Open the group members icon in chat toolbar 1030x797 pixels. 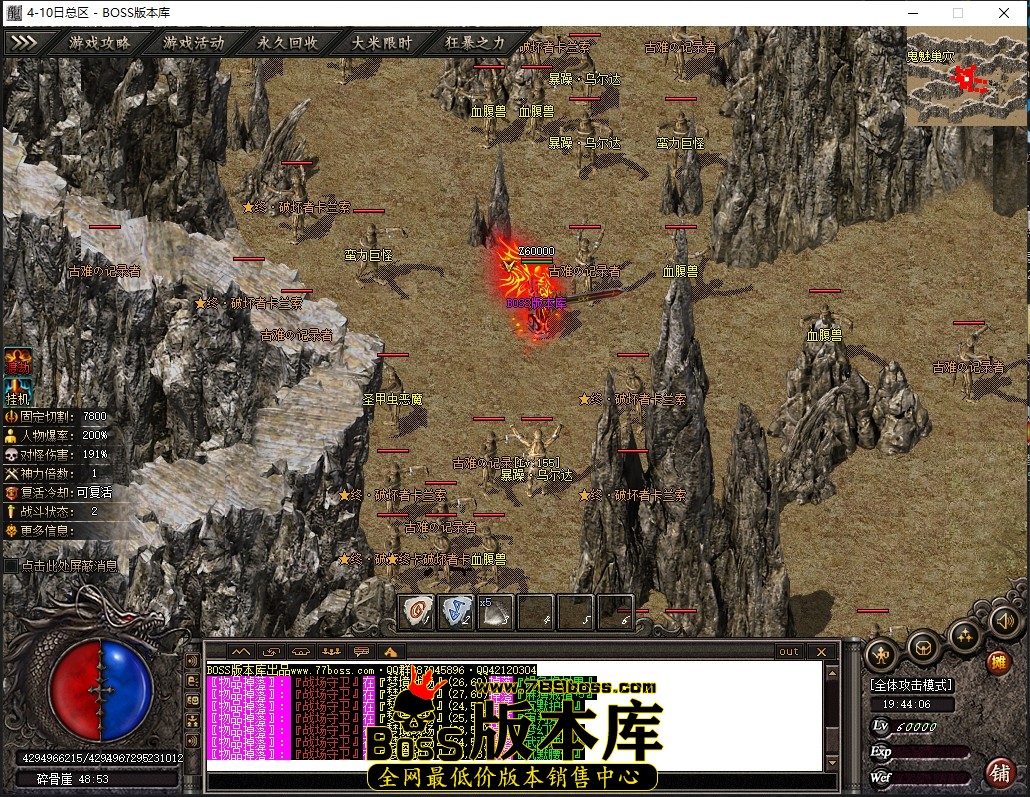pyautogui.click(x=331, y=652)
